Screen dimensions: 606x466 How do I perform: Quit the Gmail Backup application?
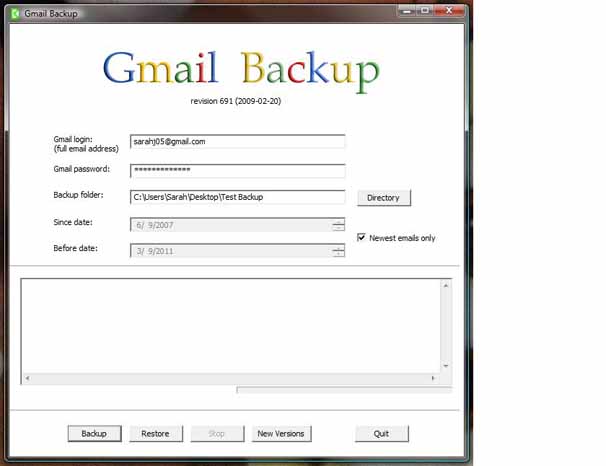pyautogui.click(x=381, y=434)
